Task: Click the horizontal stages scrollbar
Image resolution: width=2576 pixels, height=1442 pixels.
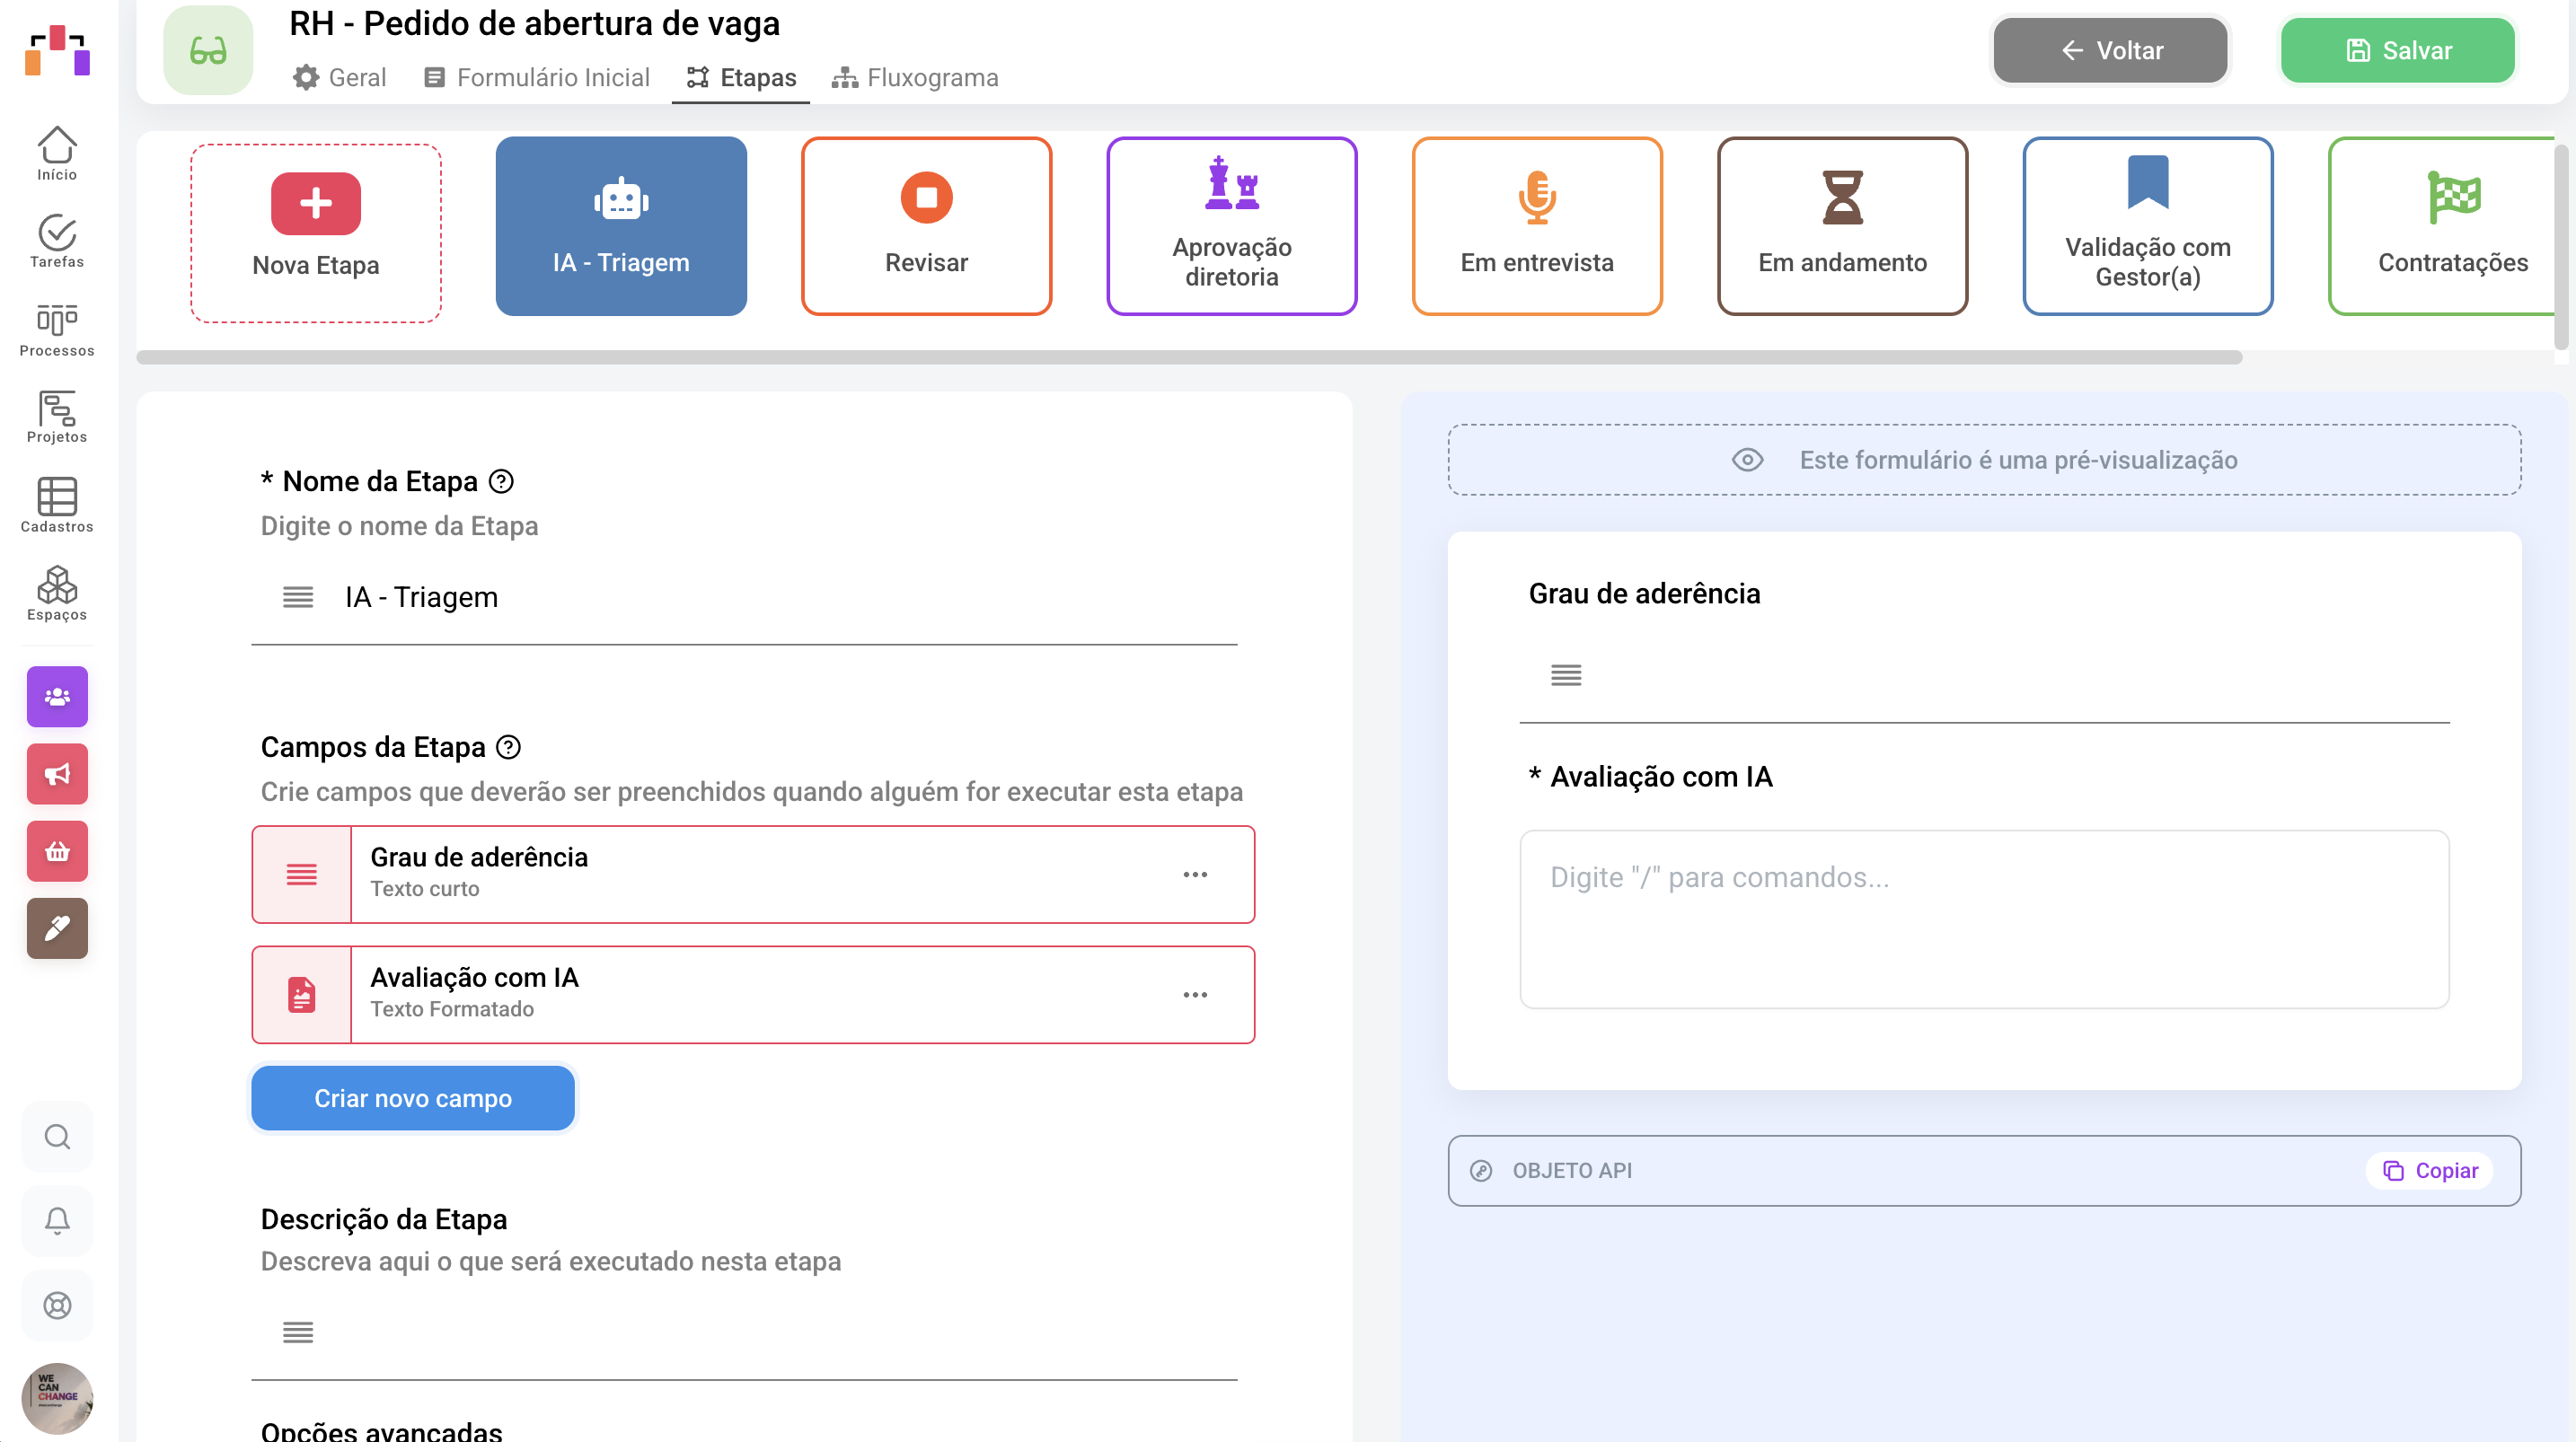Action: (1189, 357)
